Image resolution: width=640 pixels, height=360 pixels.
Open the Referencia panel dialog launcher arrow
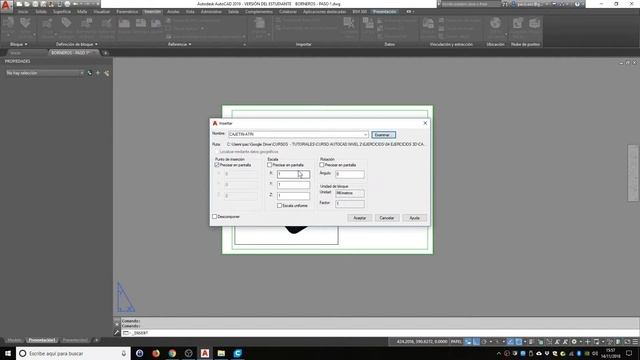point(244,44)
